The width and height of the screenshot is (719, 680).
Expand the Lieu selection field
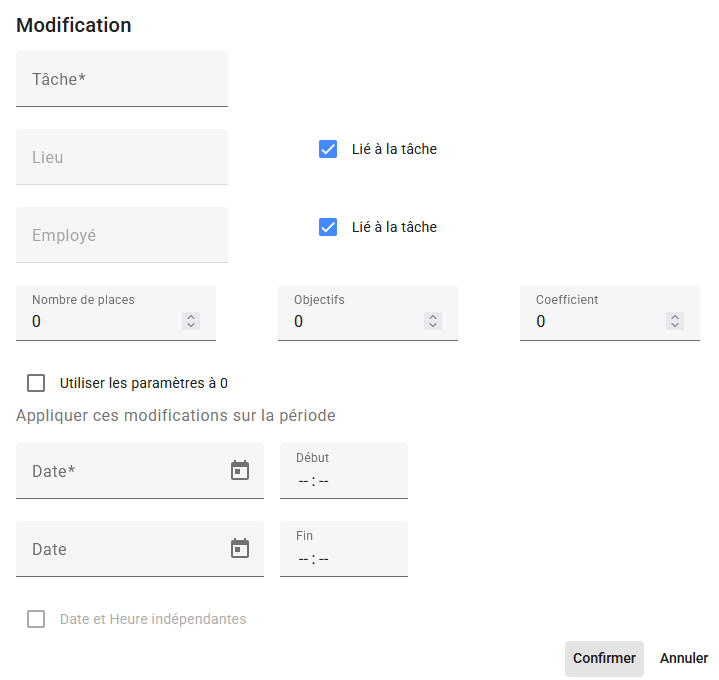click(121, 157)
